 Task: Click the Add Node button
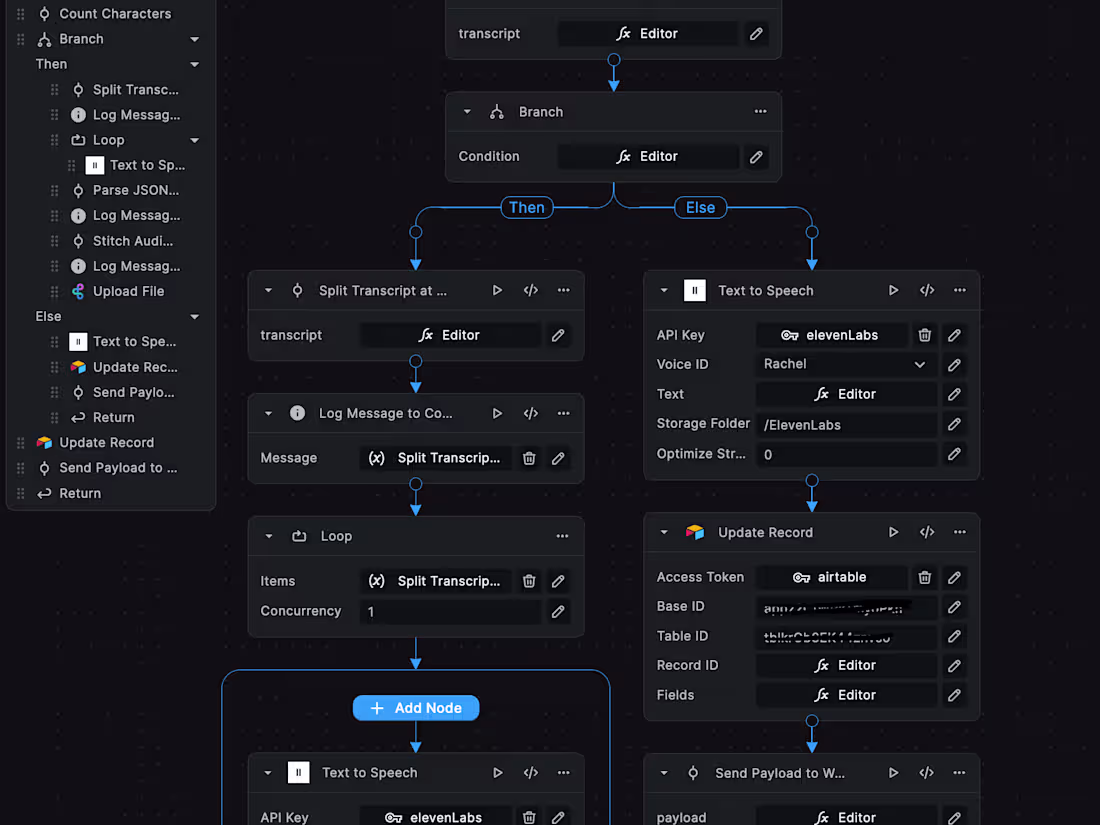click(x=416, y=707)
